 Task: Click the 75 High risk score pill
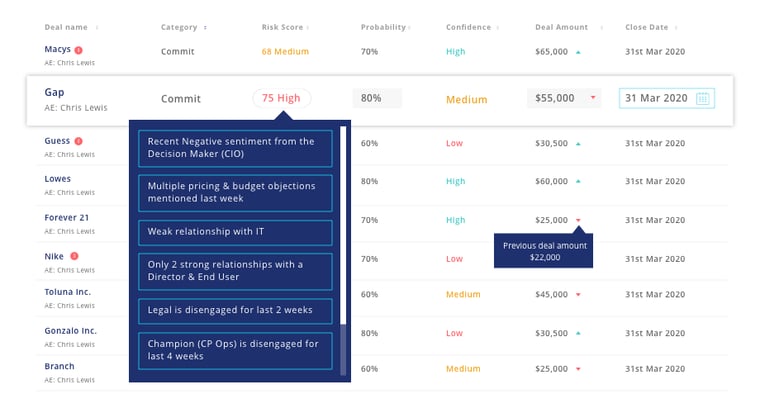point(281,98)
